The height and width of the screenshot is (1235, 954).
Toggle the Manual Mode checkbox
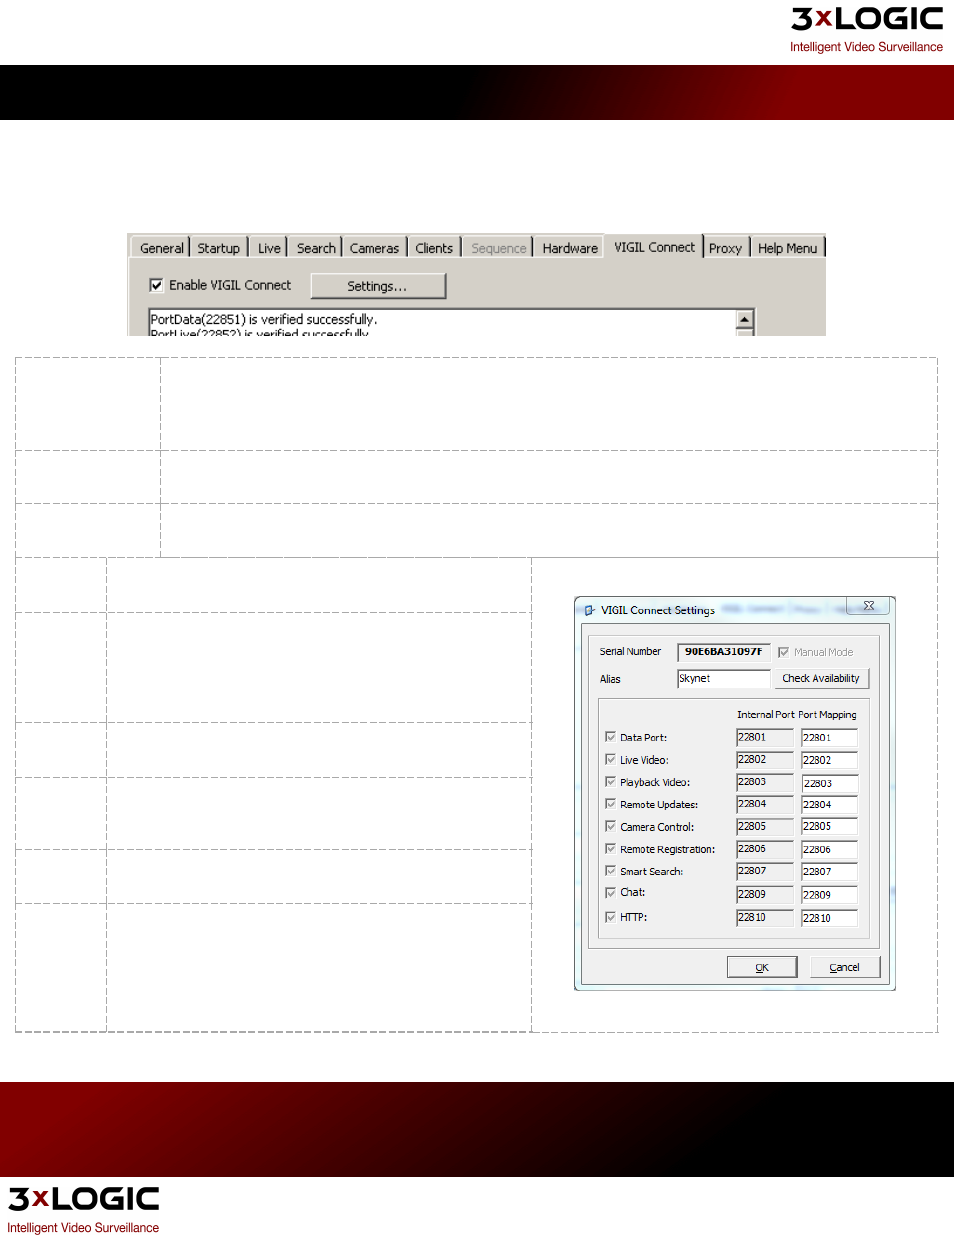point(784,652)
